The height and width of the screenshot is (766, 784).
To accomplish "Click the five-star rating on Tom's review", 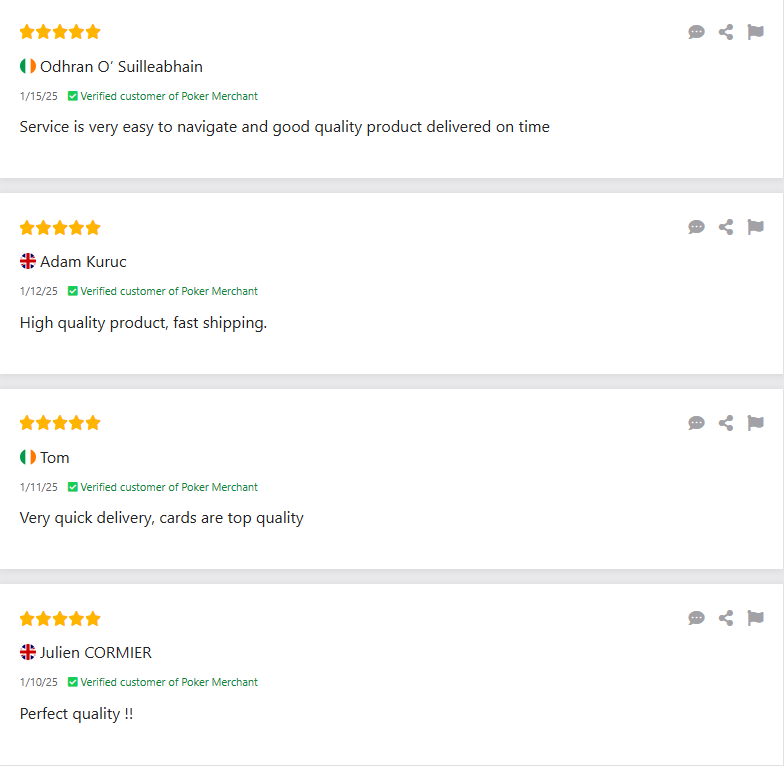I will (60, 423).
